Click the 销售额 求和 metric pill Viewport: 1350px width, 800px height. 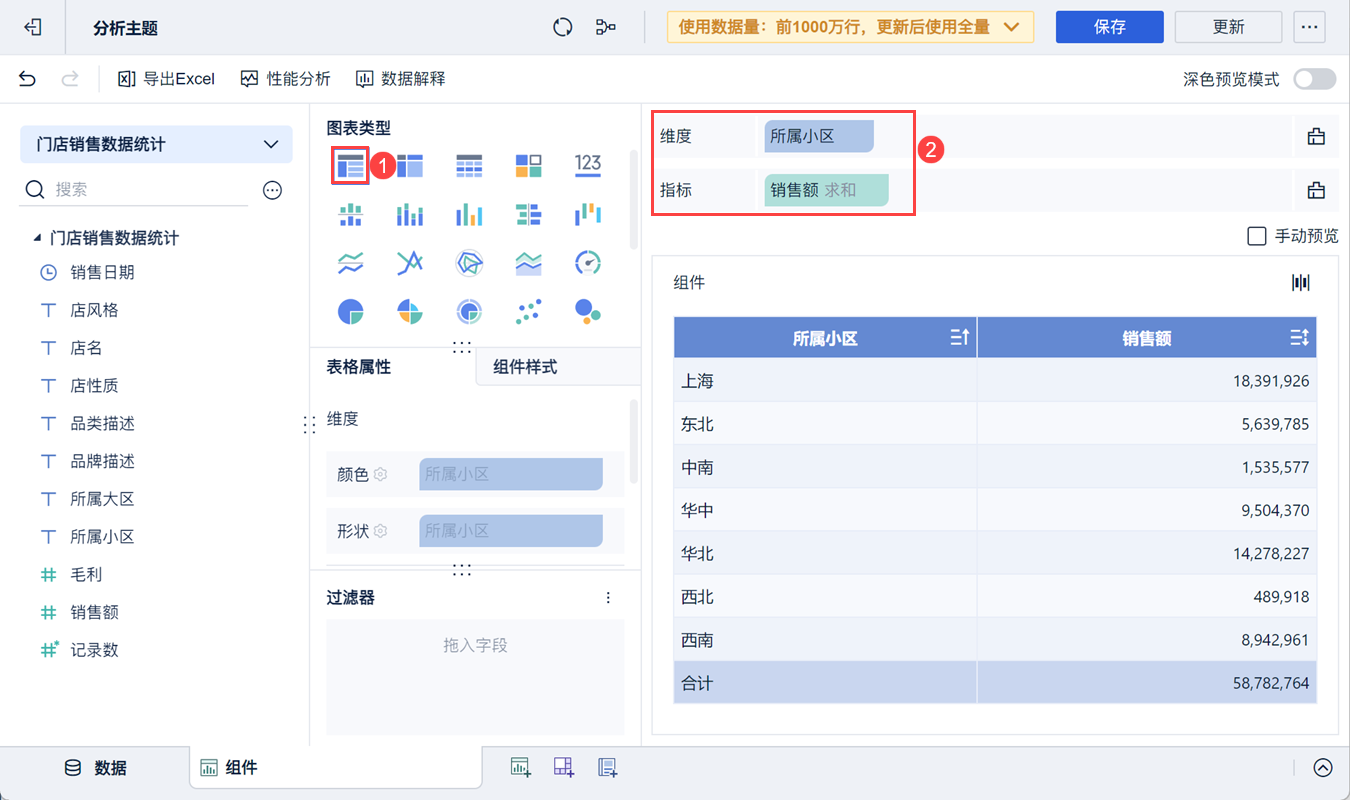(x=826, y=189)
